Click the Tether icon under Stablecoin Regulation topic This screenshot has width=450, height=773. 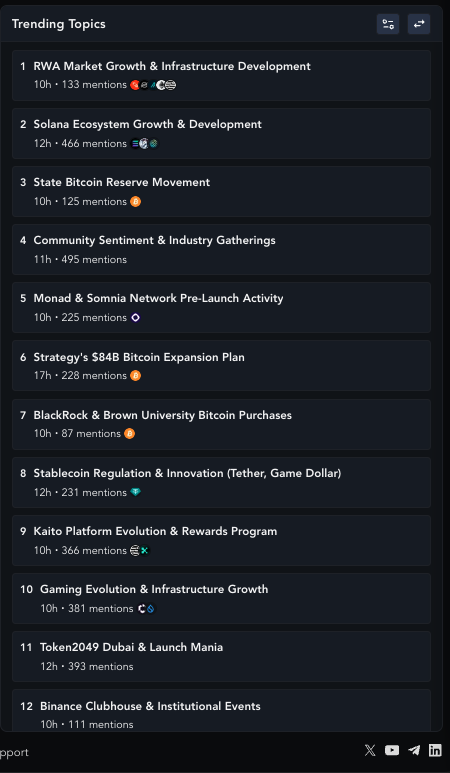point(136,492)
